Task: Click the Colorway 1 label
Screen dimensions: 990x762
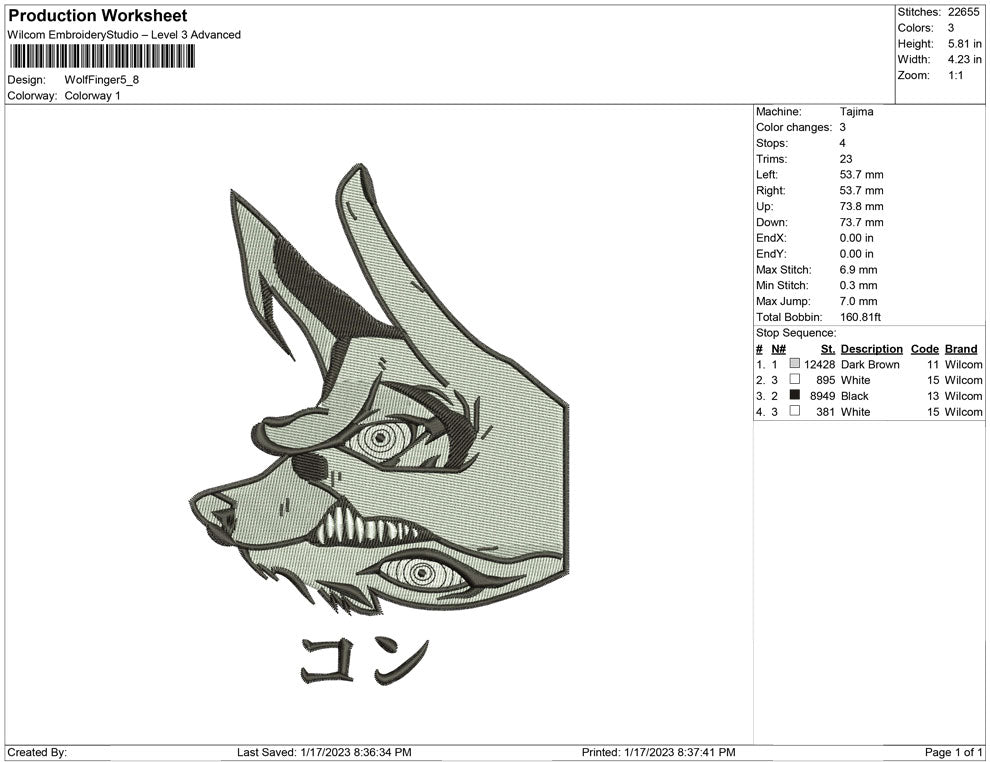Action: click(x=92, y=96)
